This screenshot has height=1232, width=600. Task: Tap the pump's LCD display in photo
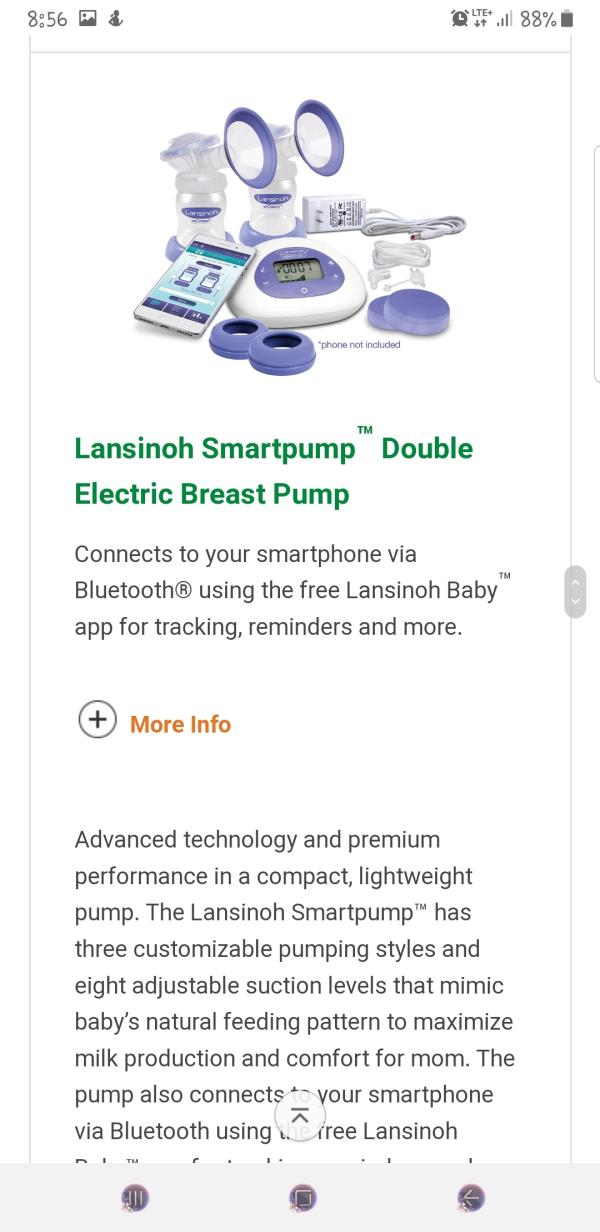[x=296, y=268]
